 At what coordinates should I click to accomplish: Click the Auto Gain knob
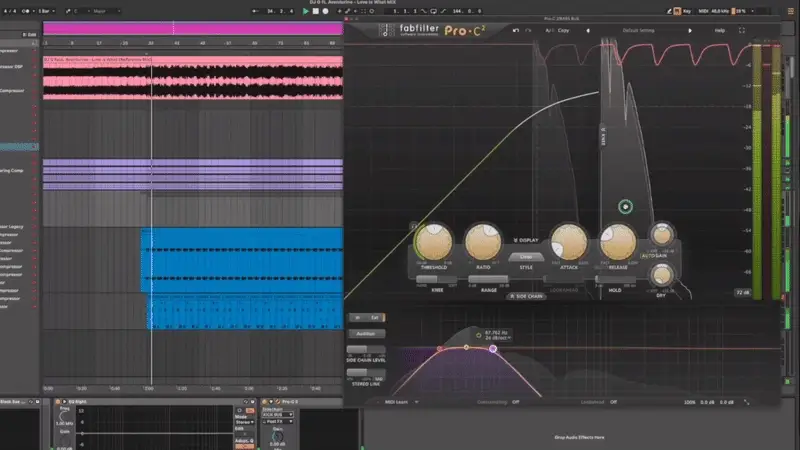click(x=662, y=235)
